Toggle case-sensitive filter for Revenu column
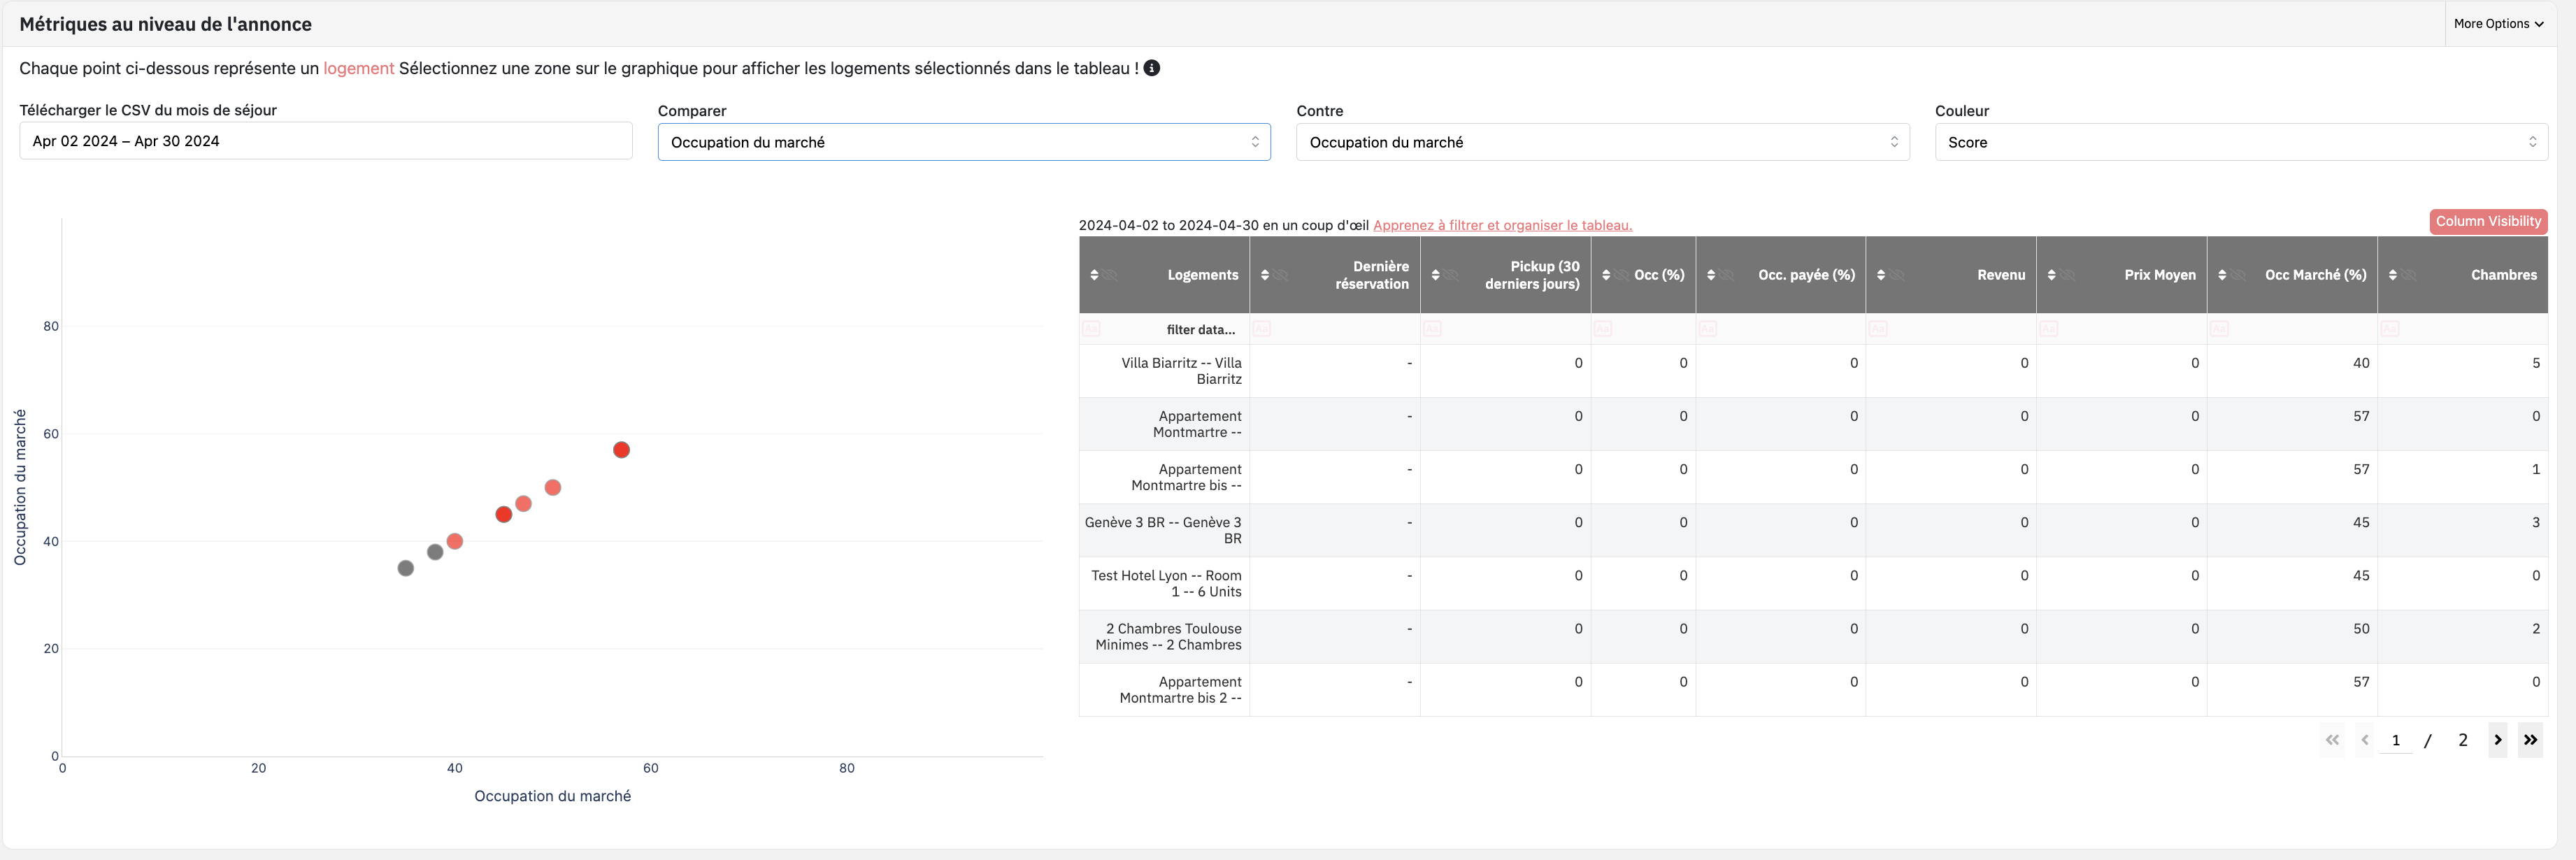The image size is (2576, 860). (1878, 329)
